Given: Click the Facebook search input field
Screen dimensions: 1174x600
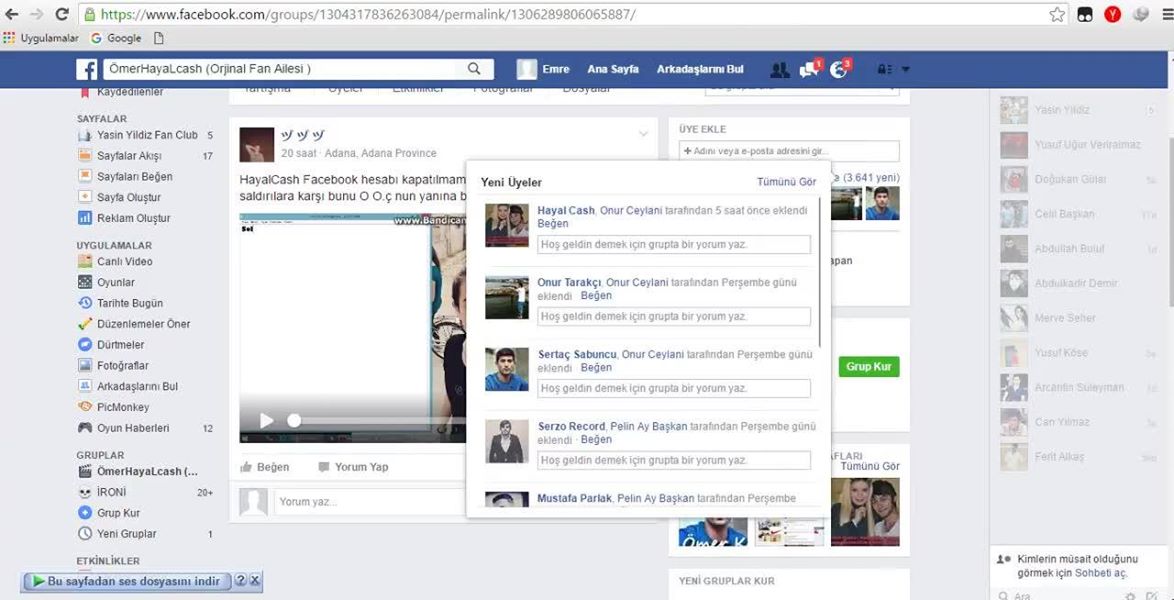Looking at the screenshot, I should [x=285, y=69].
